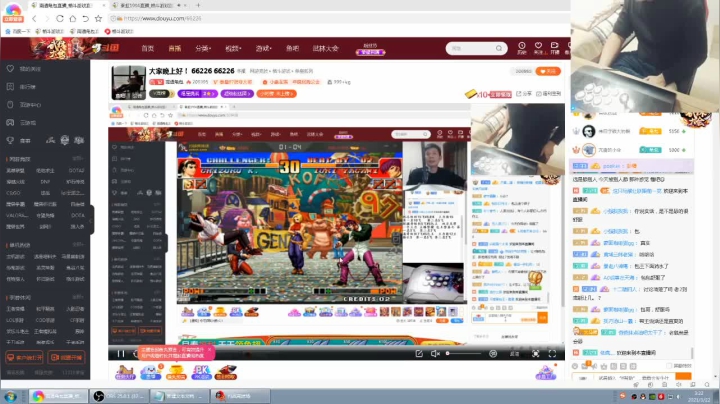Switch to the OBS window in the taskbar

(x=119, y=396)
